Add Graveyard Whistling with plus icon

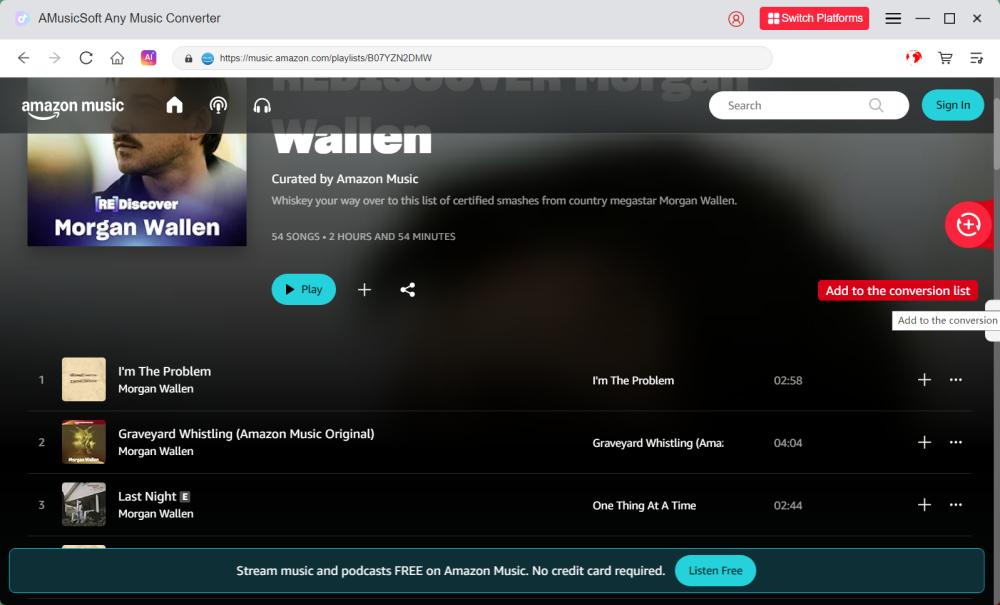924,442
